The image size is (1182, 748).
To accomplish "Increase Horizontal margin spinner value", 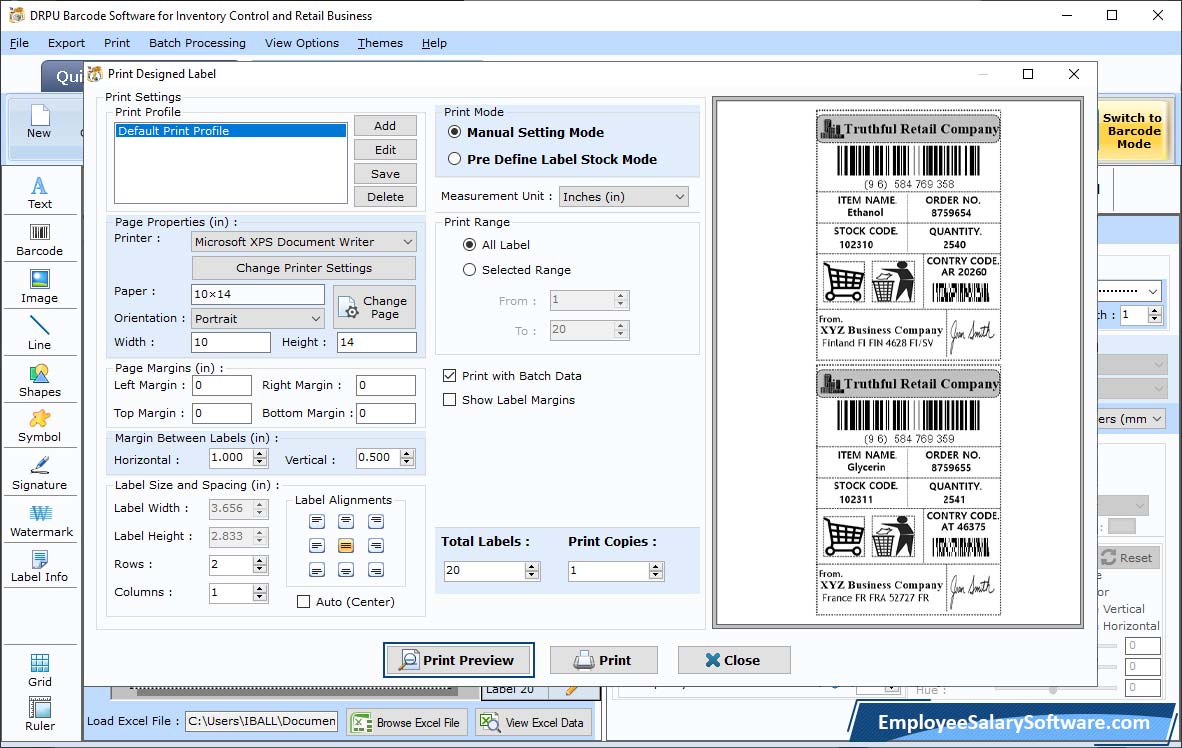I will click(x=260, y=453).
